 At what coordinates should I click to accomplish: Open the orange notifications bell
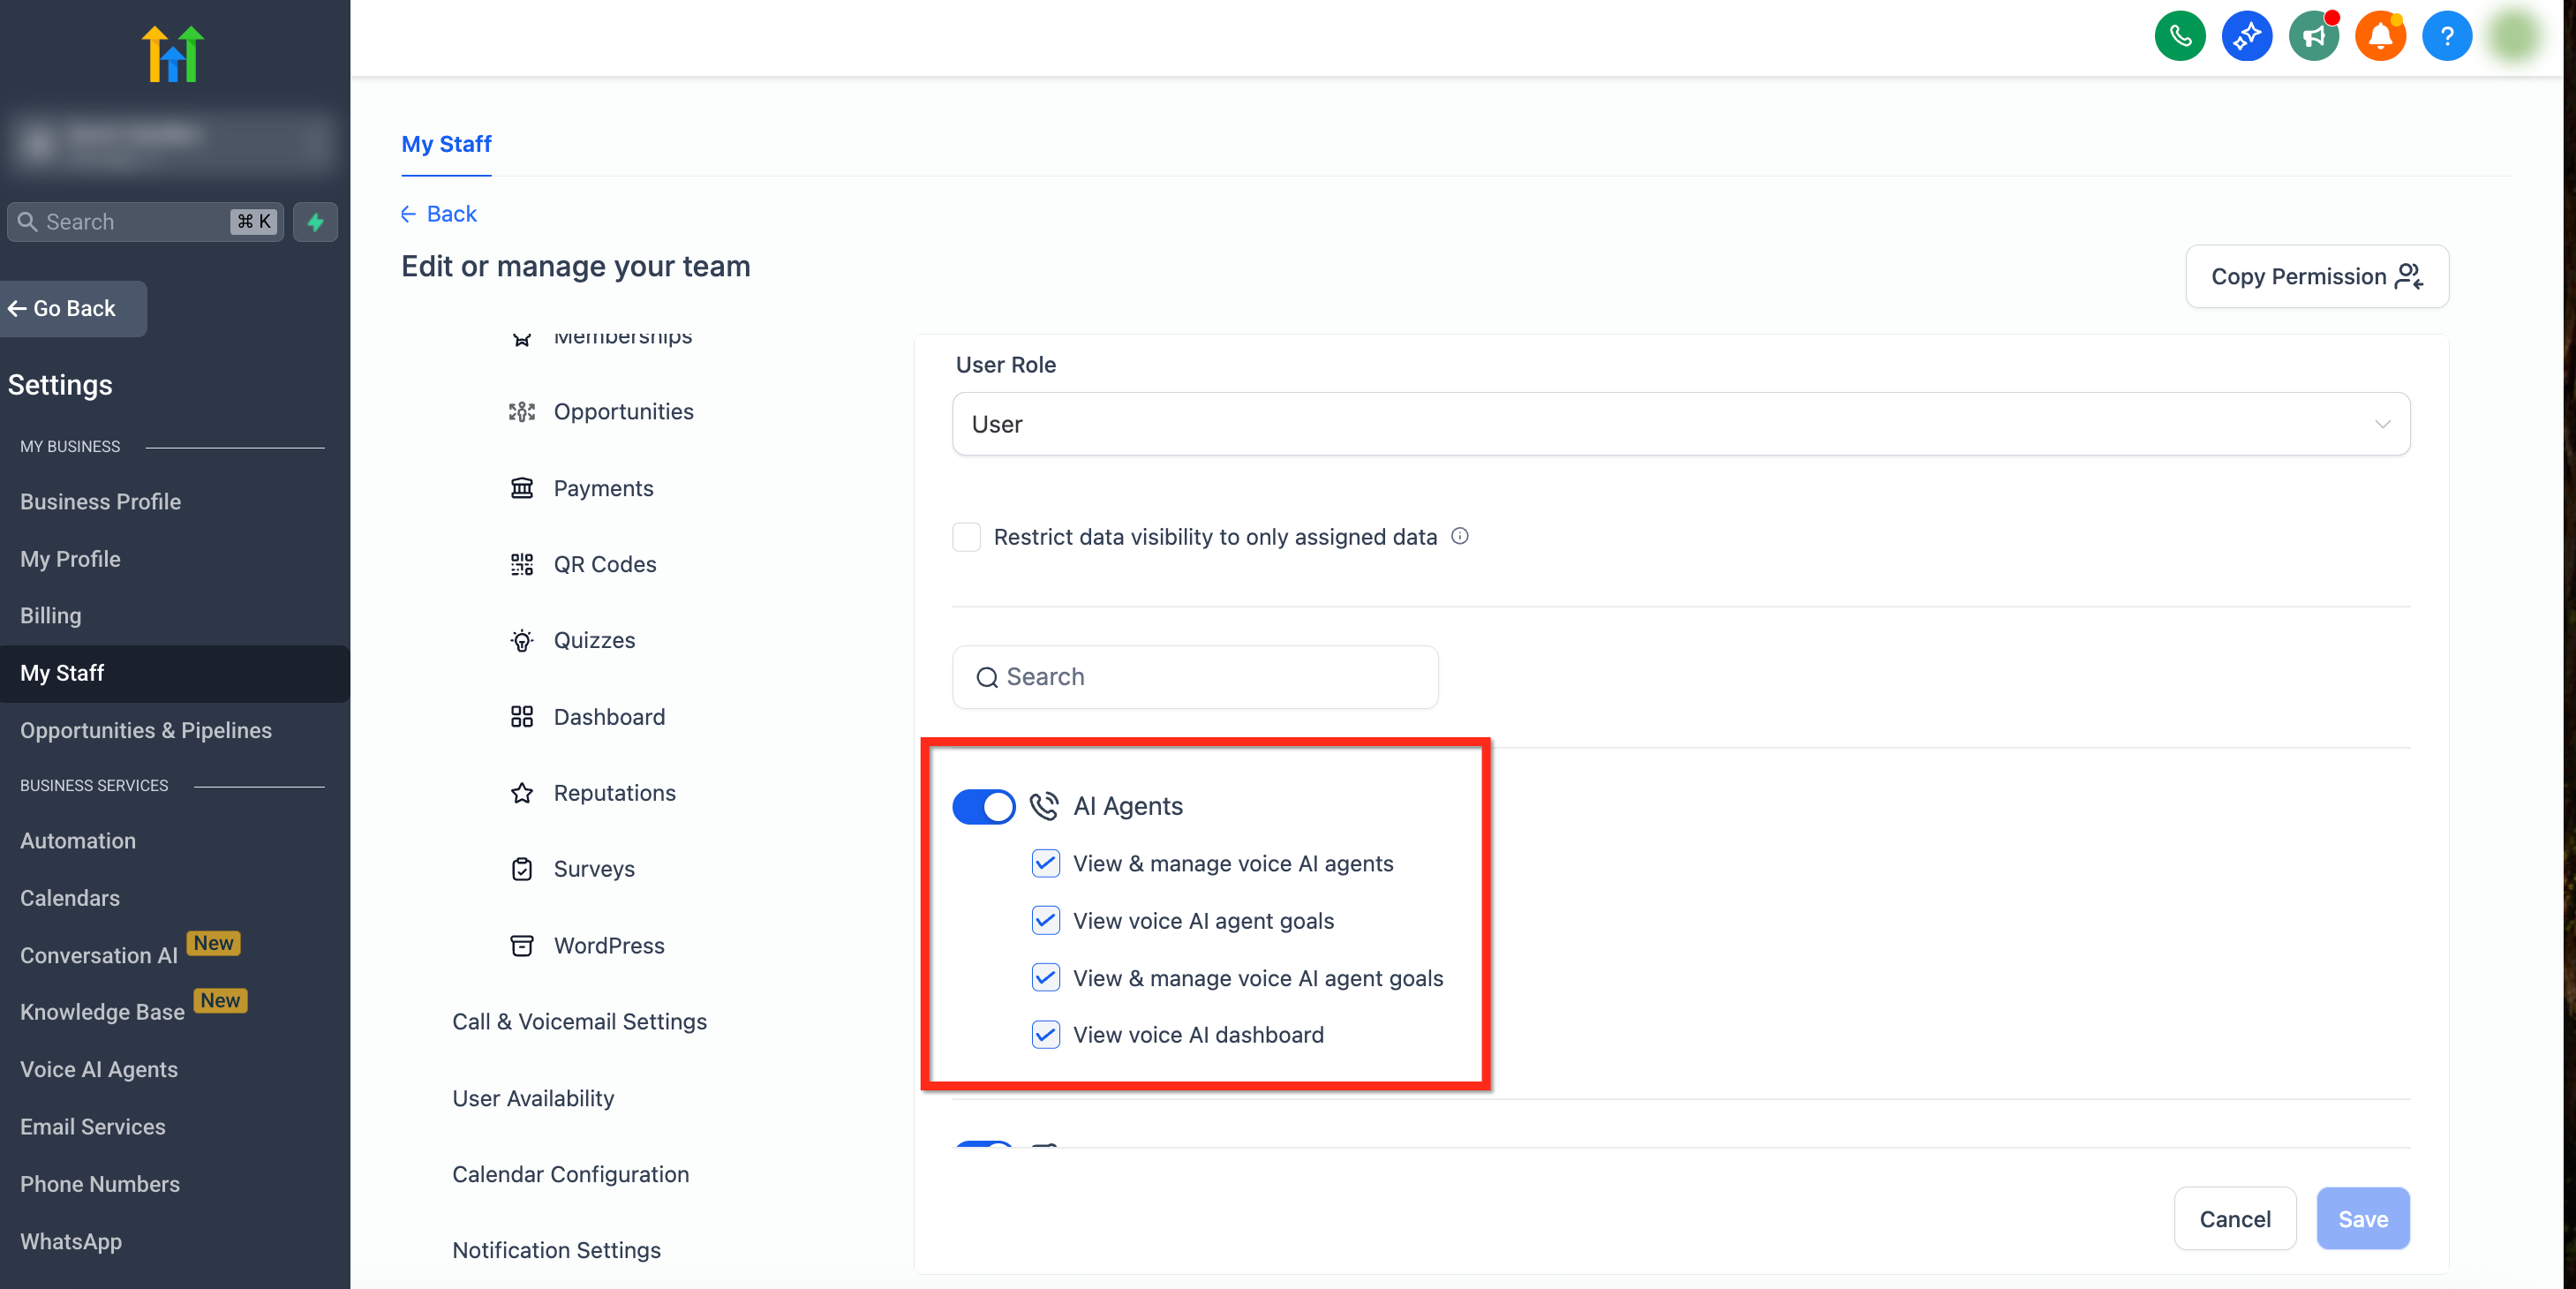tap(2380, 37)
